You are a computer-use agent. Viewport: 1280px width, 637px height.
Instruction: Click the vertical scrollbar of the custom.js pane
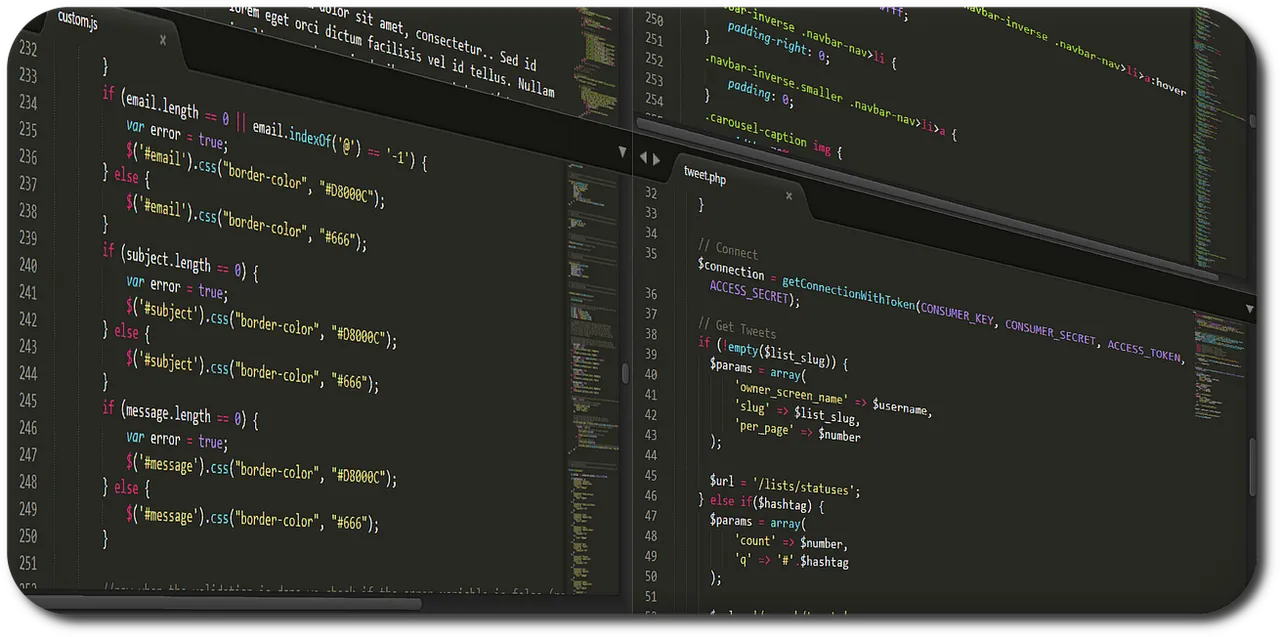[x=626, y=373]
